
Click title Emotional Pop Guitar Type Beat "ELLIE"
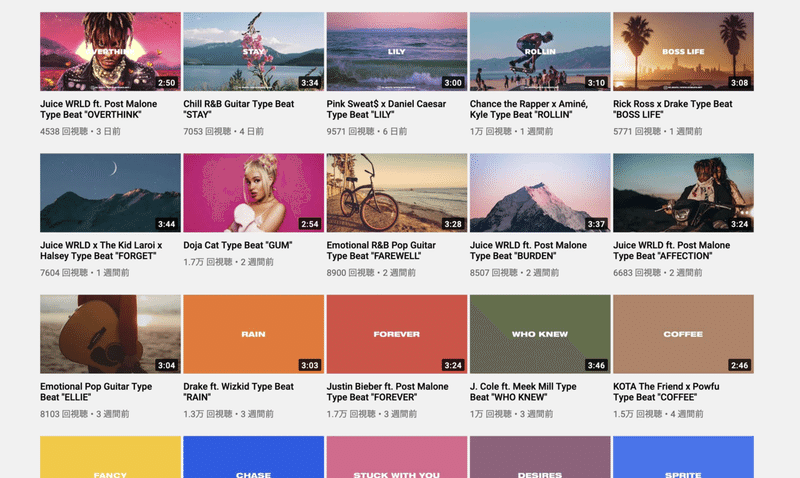coord(96,392)
